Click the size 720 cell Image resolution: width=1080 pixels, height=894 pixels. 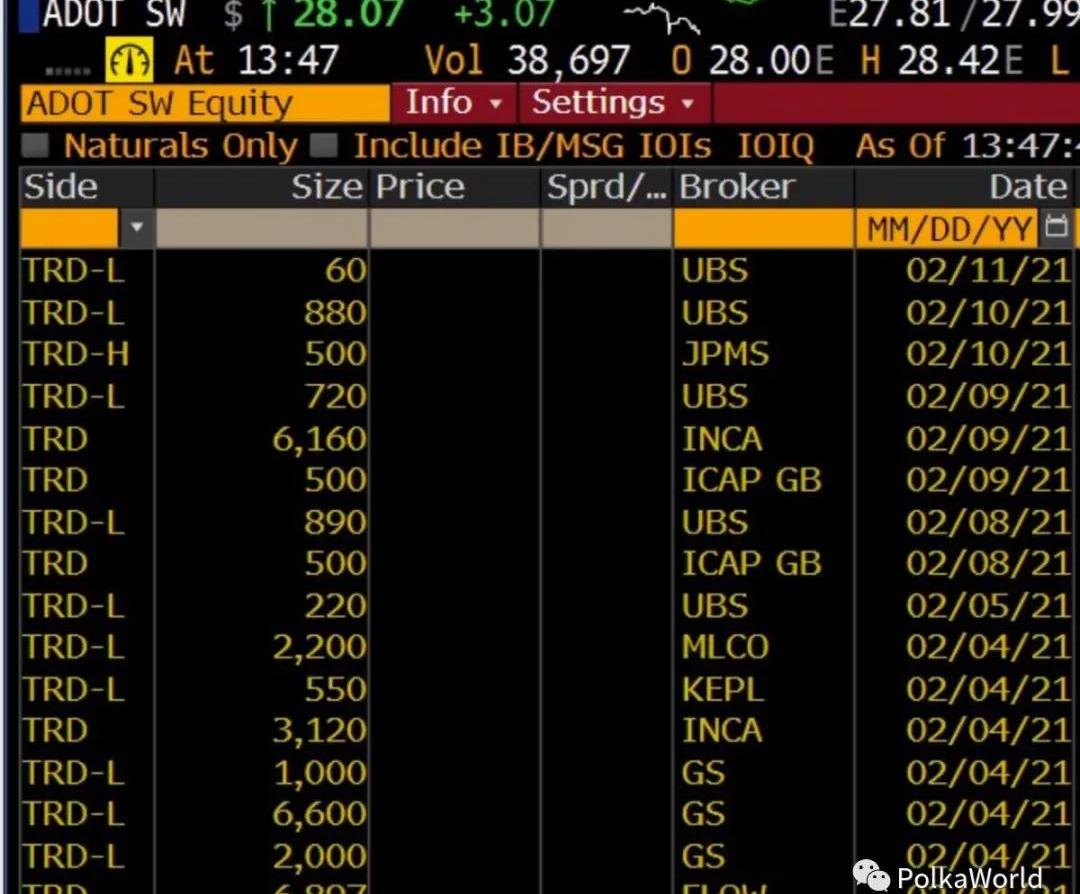(335, 396)
